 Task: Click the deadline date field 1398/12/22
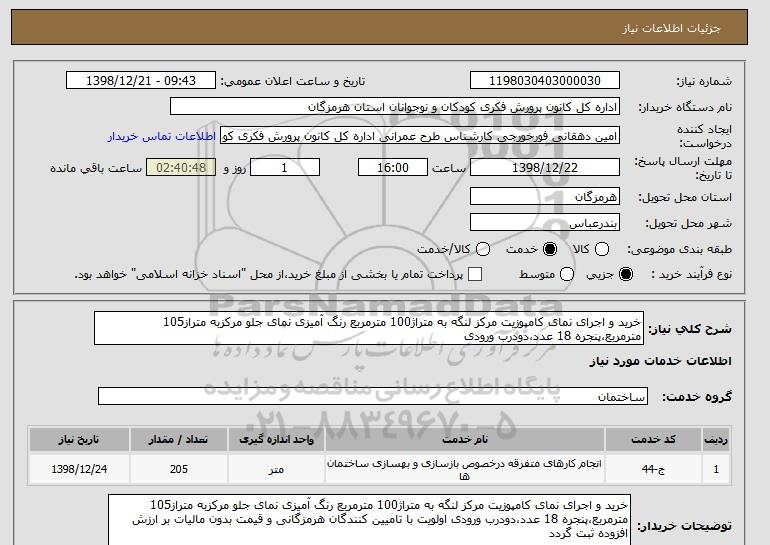(545, 167)
